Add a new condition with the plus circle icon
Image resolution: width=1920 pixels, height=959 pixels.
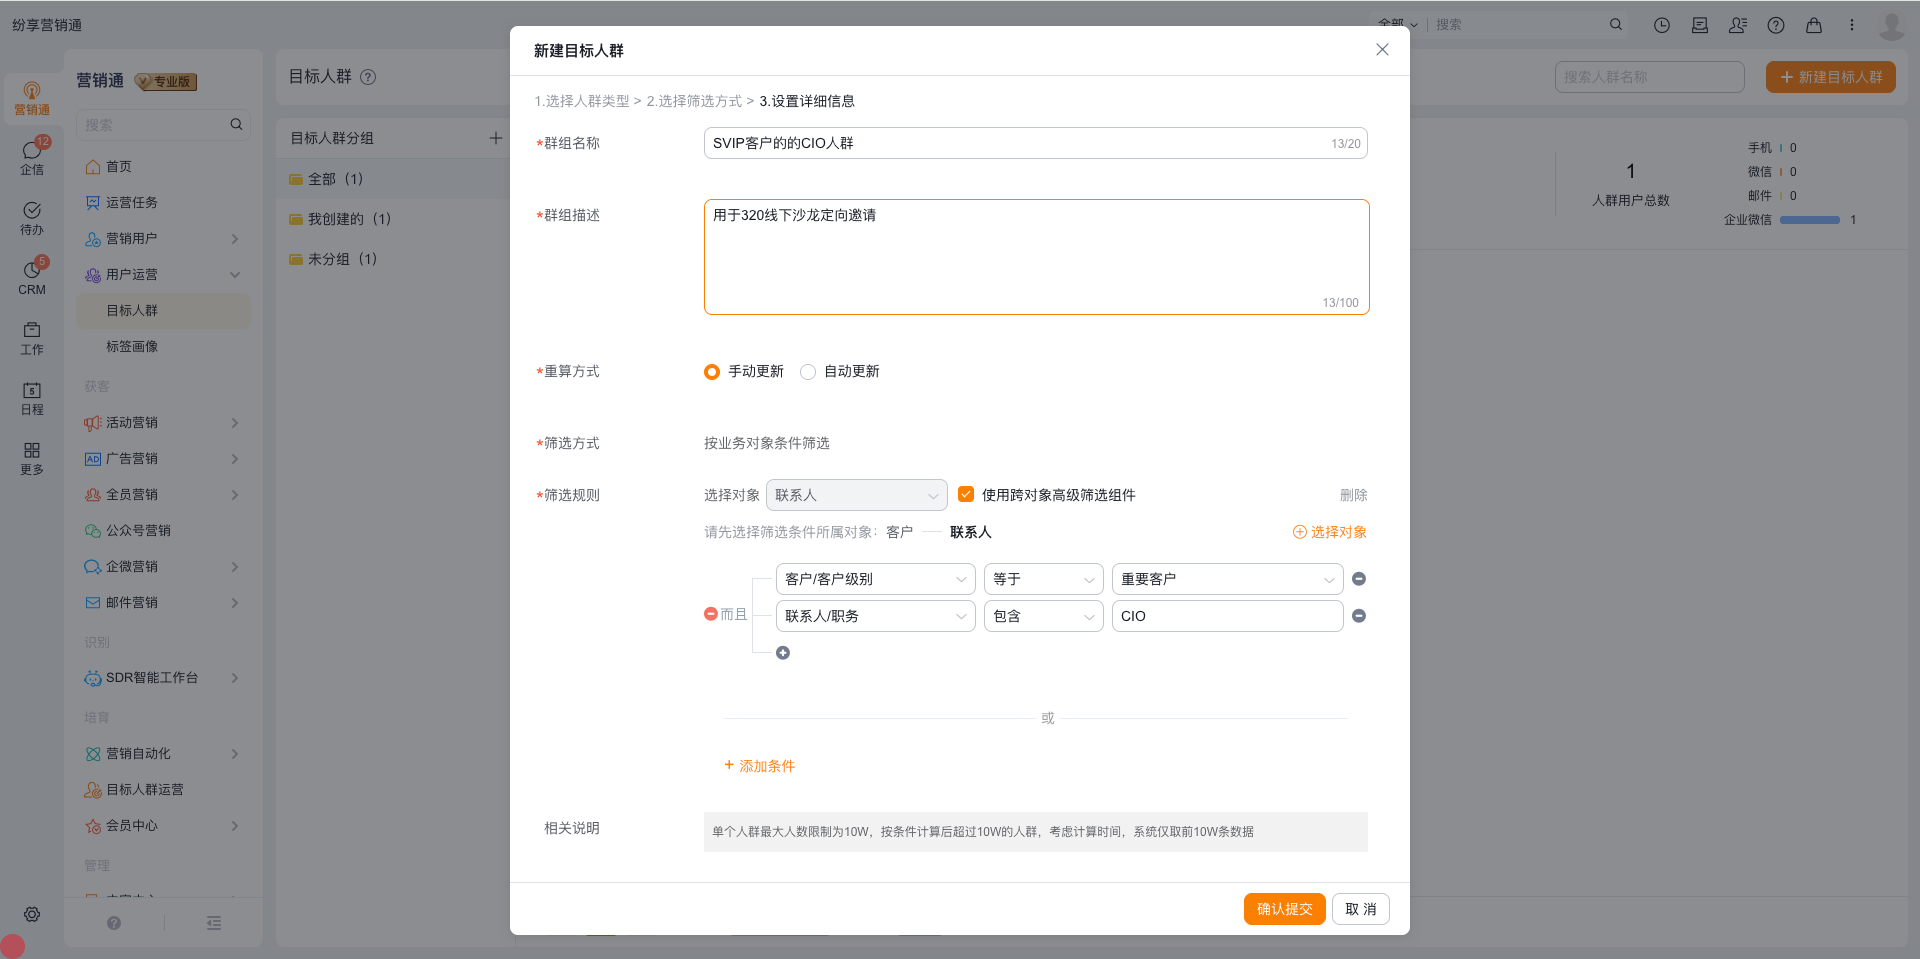coord(783,653)
